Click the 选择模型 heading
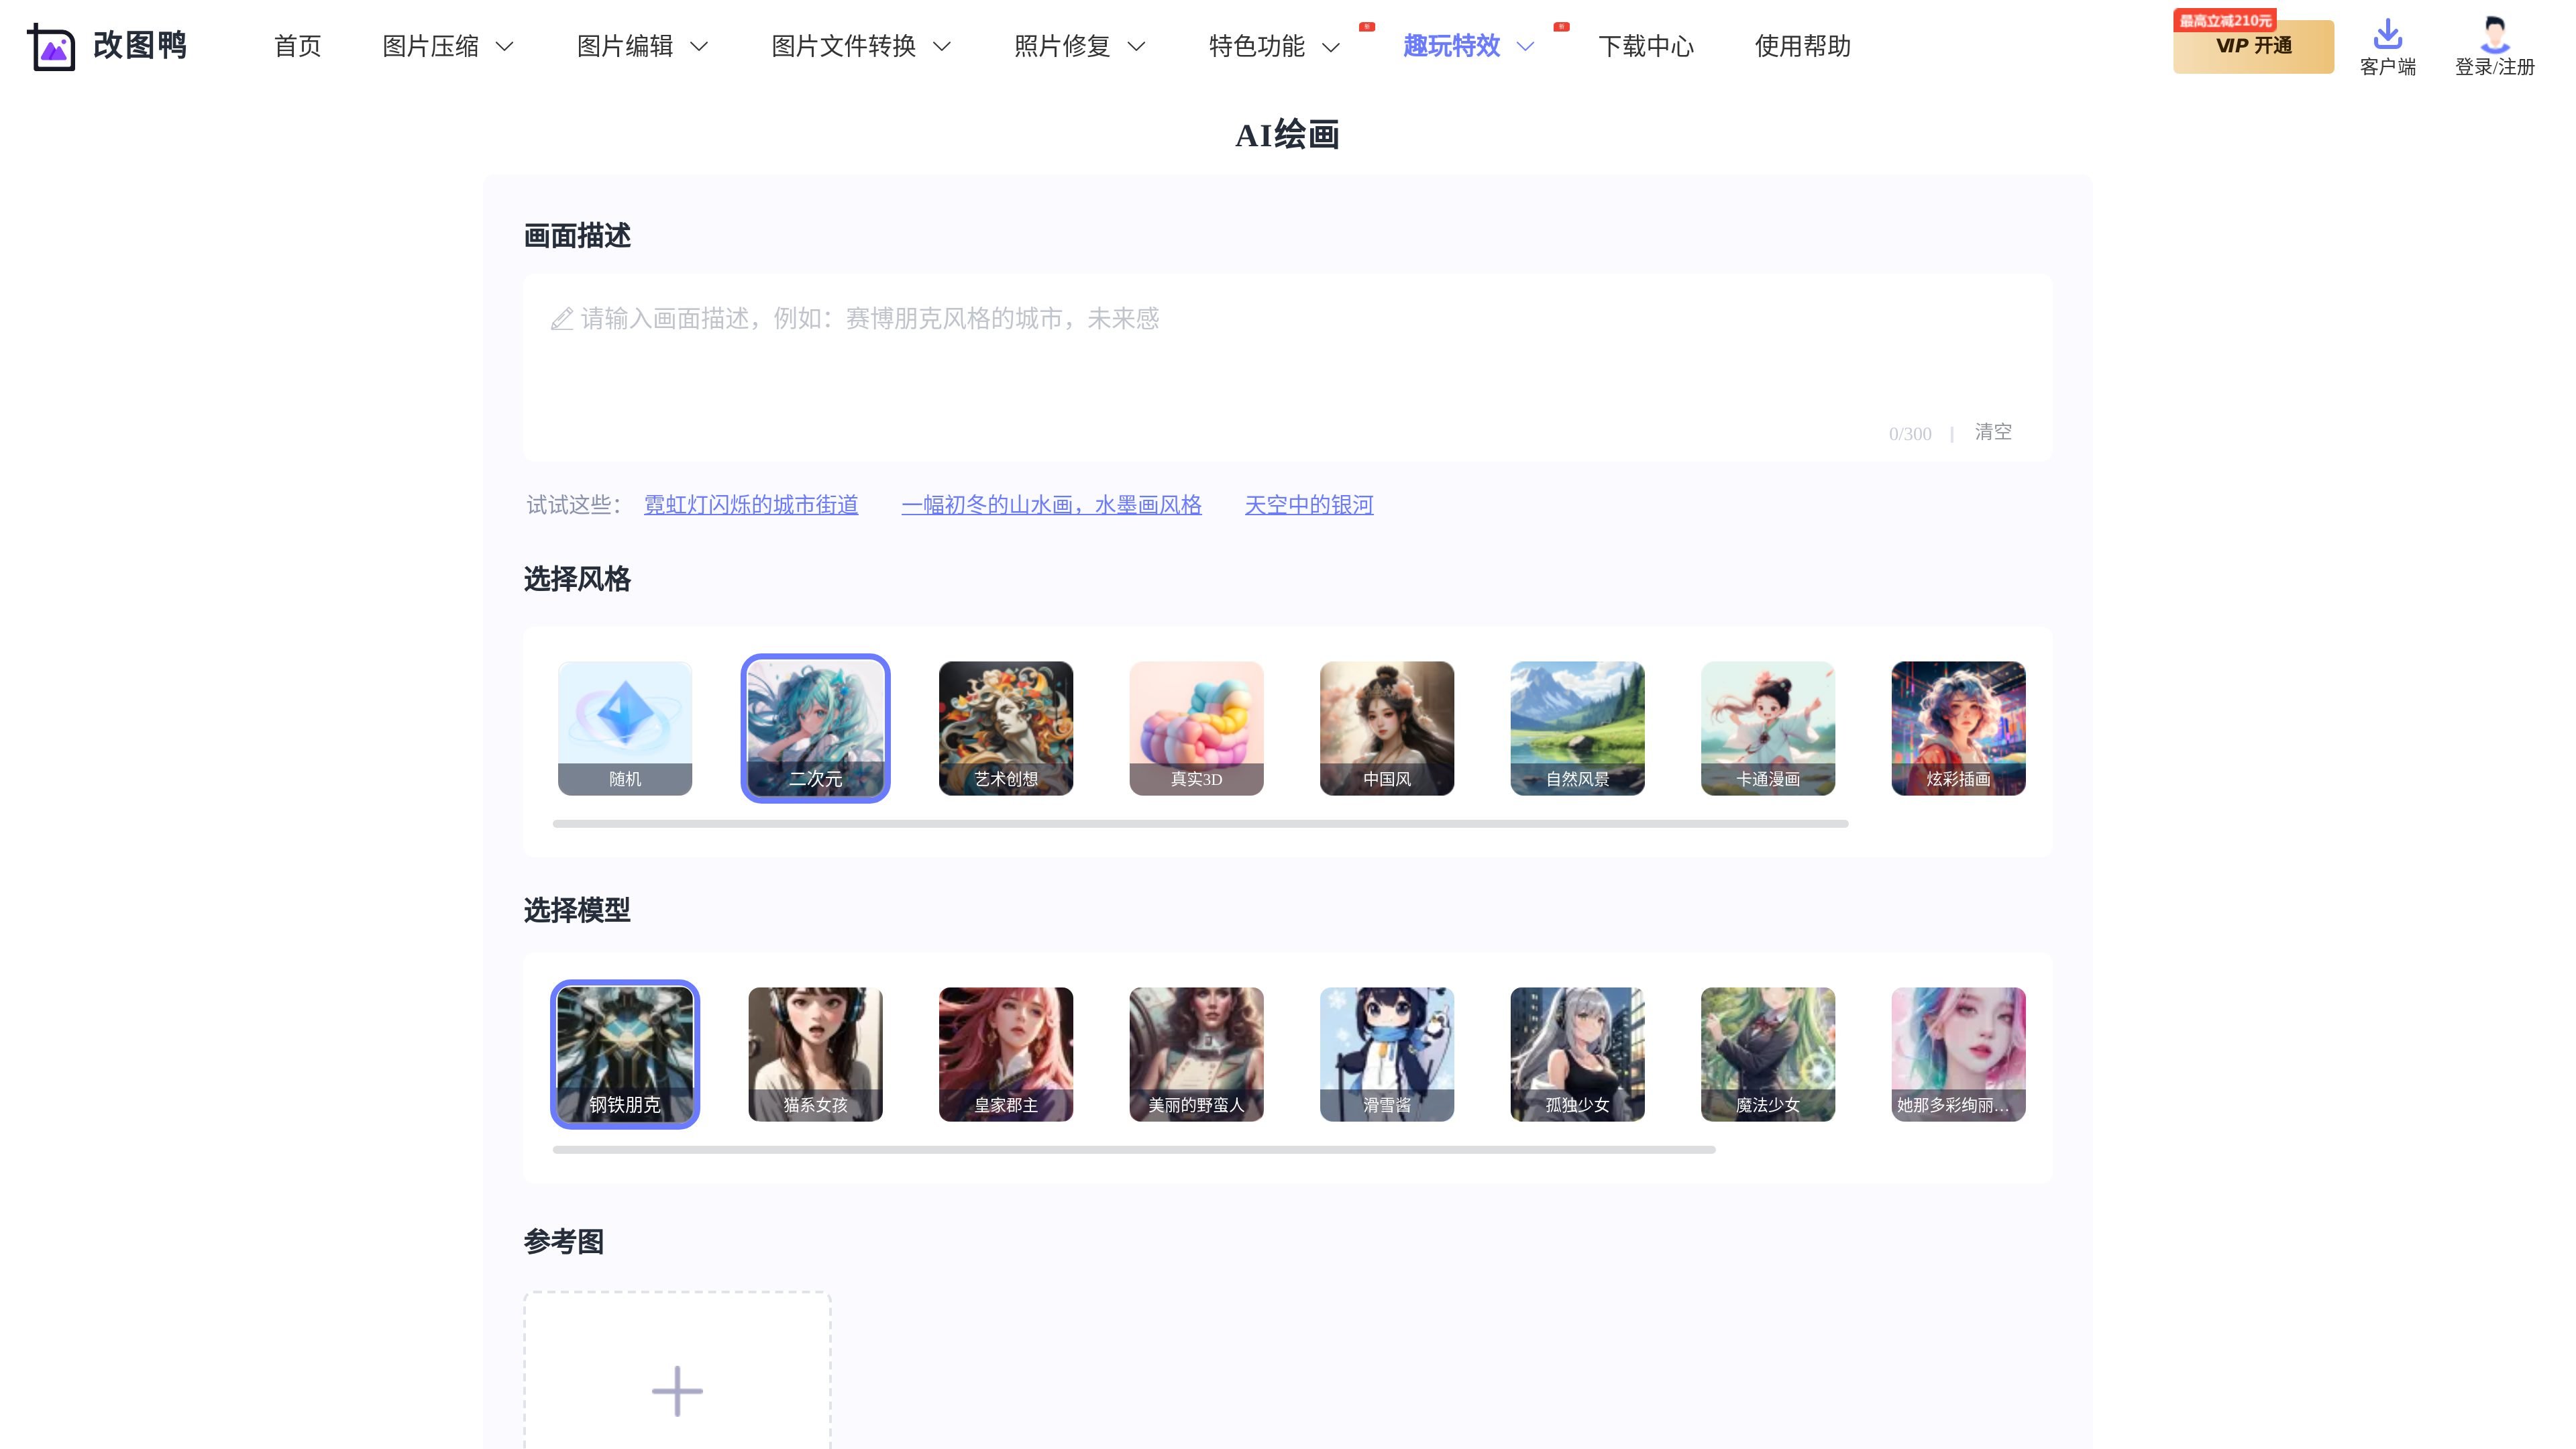The height and width of the screenshot is (1449, 2576). (577, 911)
